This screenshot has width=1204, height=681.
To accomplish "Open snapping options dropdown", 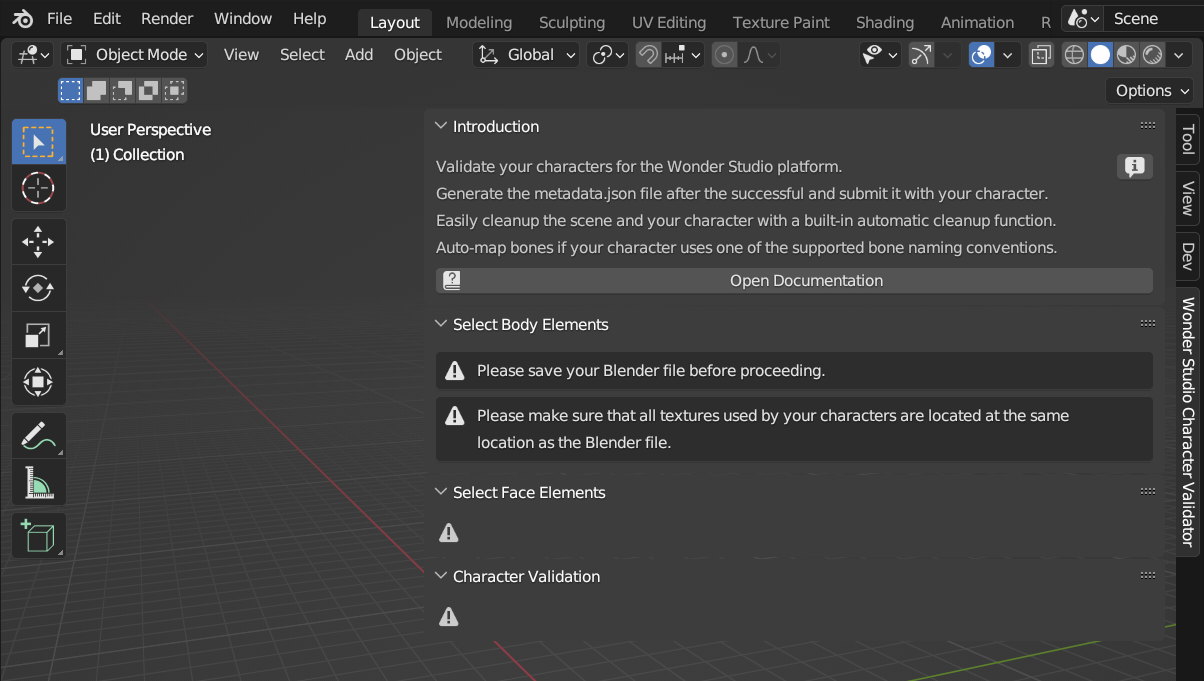I will click(x=684, y=55).
